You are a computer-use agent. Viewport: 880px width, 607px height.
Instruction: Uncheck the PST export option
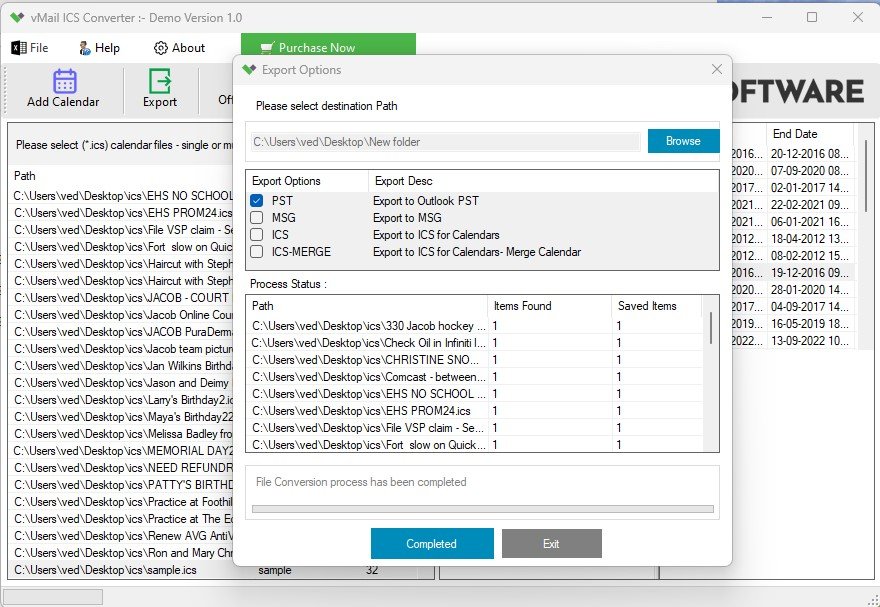(257, 201)
